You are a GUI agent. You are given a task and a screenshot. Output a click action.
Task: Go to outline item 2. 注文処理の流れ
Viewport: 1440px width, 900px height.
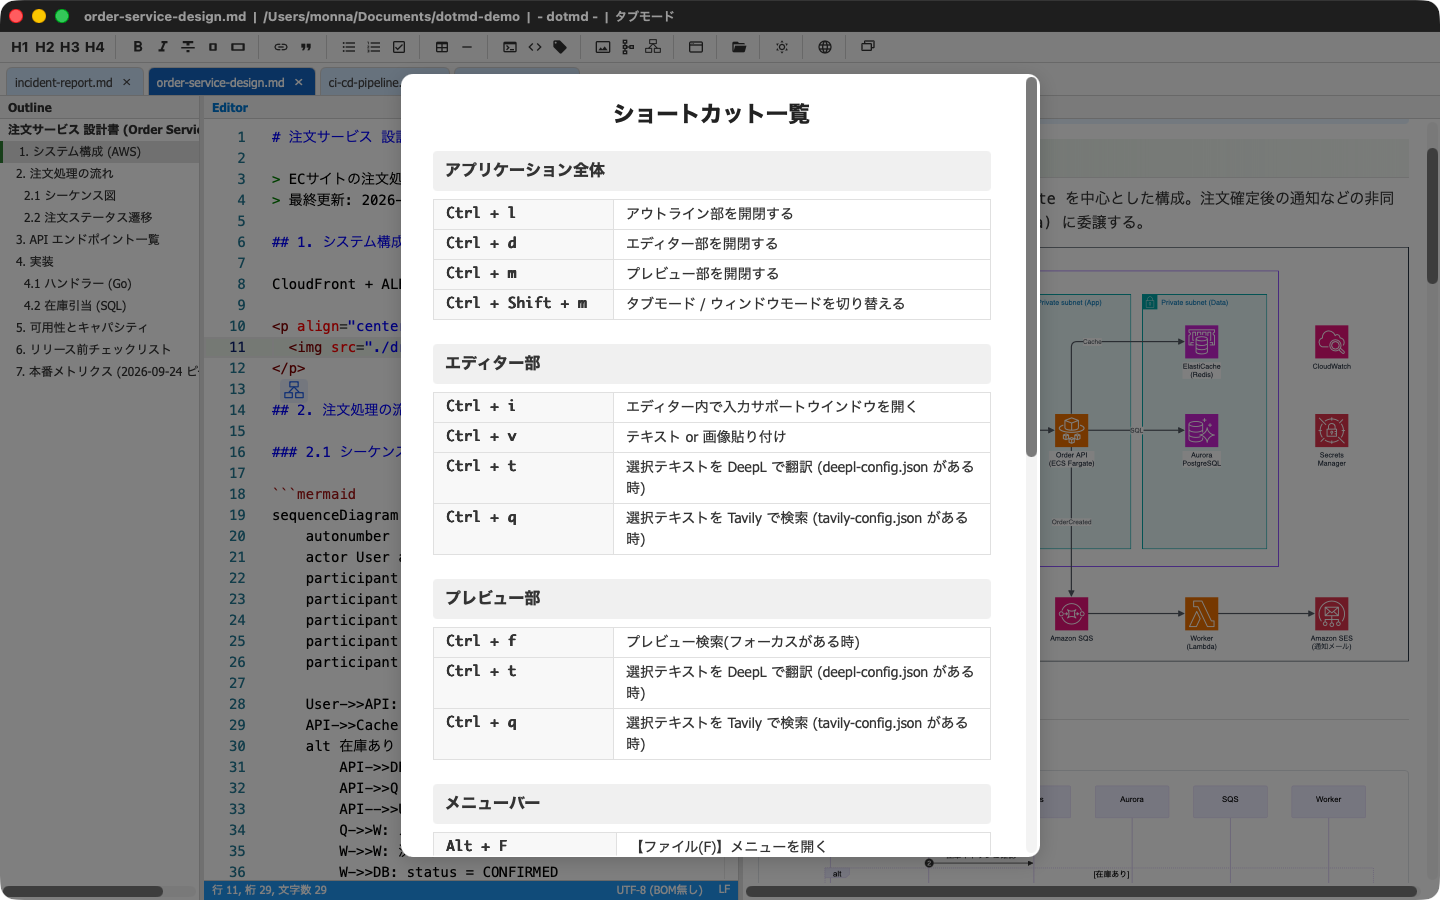pos(100,174)
